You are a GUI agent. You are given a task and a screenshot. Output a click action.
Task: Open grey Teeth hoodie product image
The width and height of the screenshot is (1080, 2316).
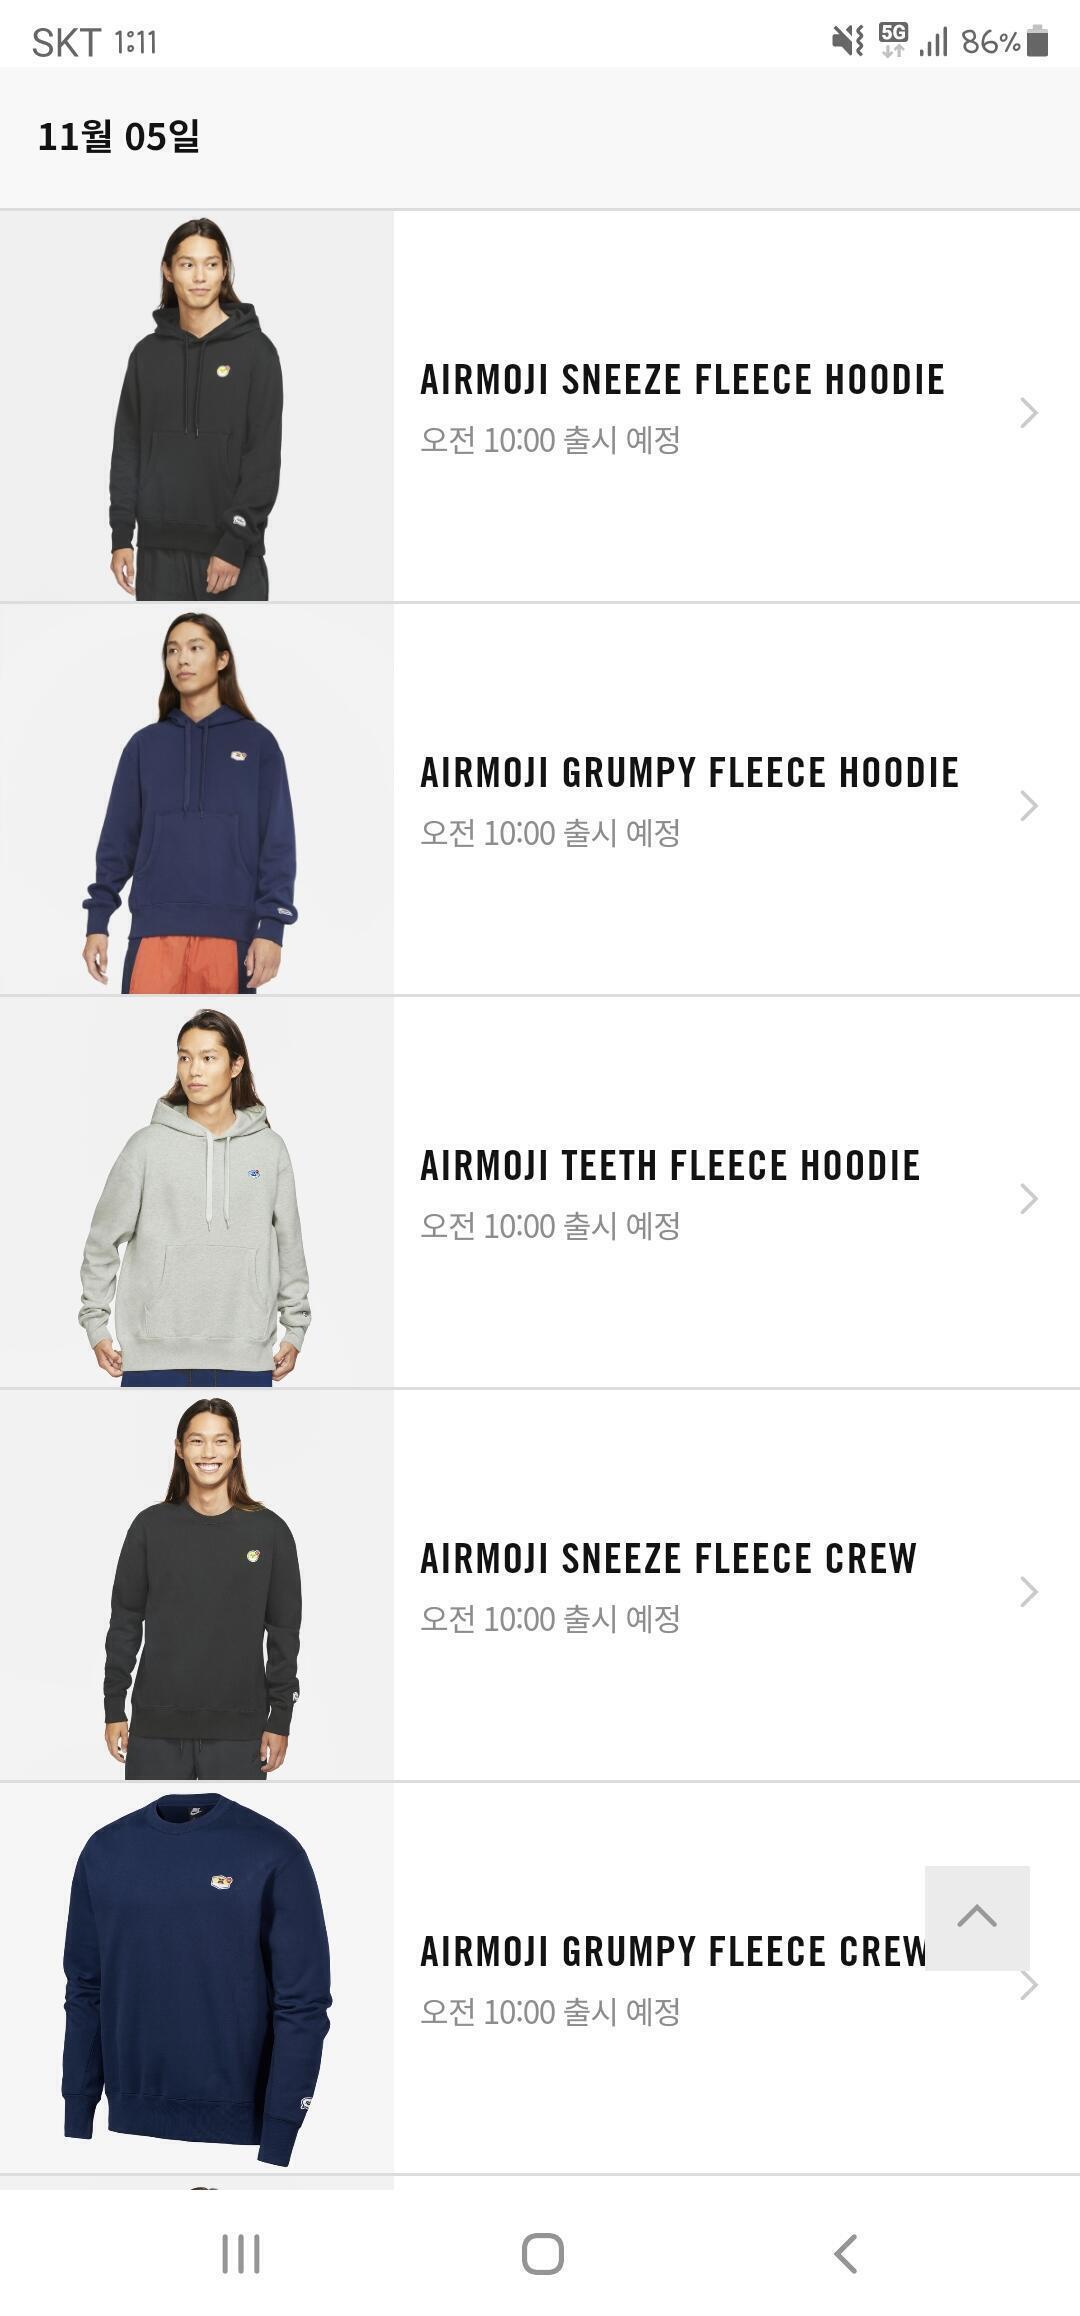197,1192
